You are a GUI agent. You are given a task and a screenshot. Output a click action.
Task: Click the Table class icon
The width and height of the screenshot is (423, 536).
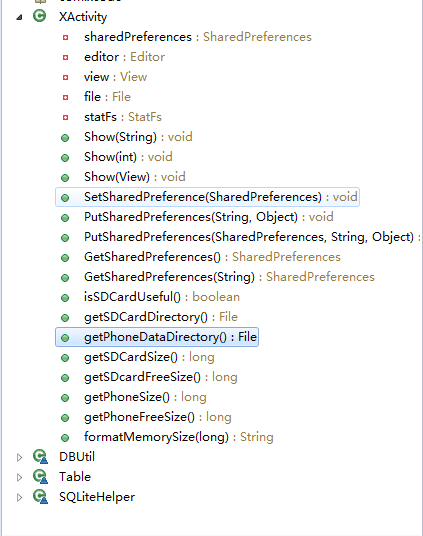[x=40, y=477]
